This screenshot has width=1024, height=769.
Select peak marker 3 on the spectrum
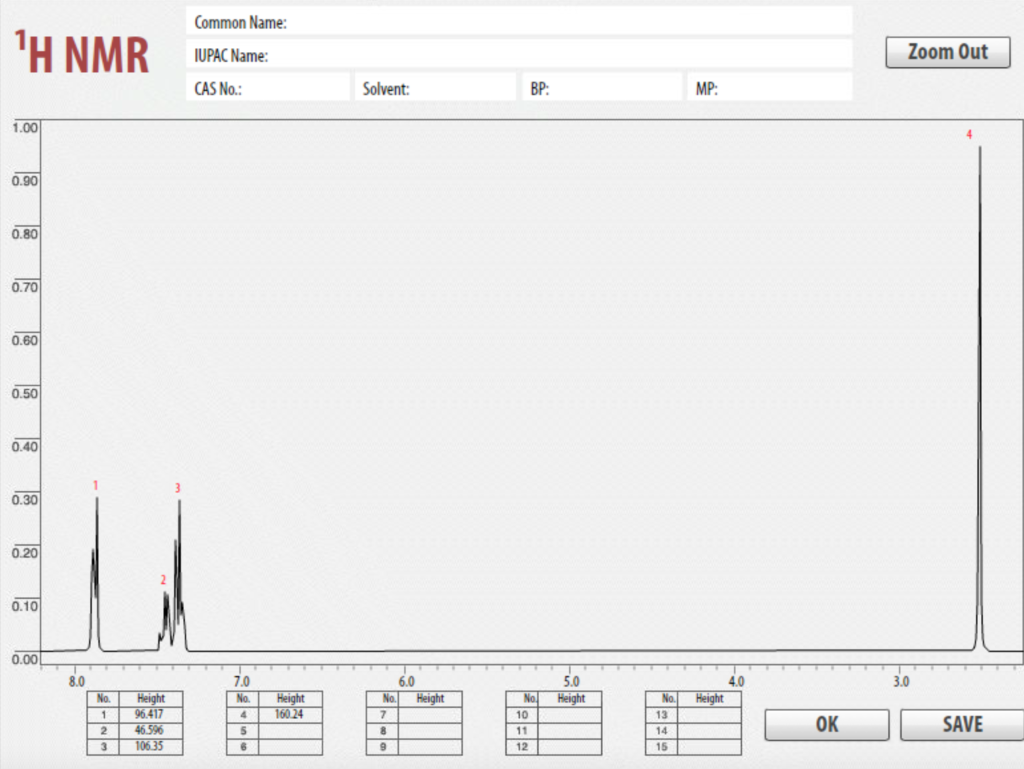tap(177, 489)
